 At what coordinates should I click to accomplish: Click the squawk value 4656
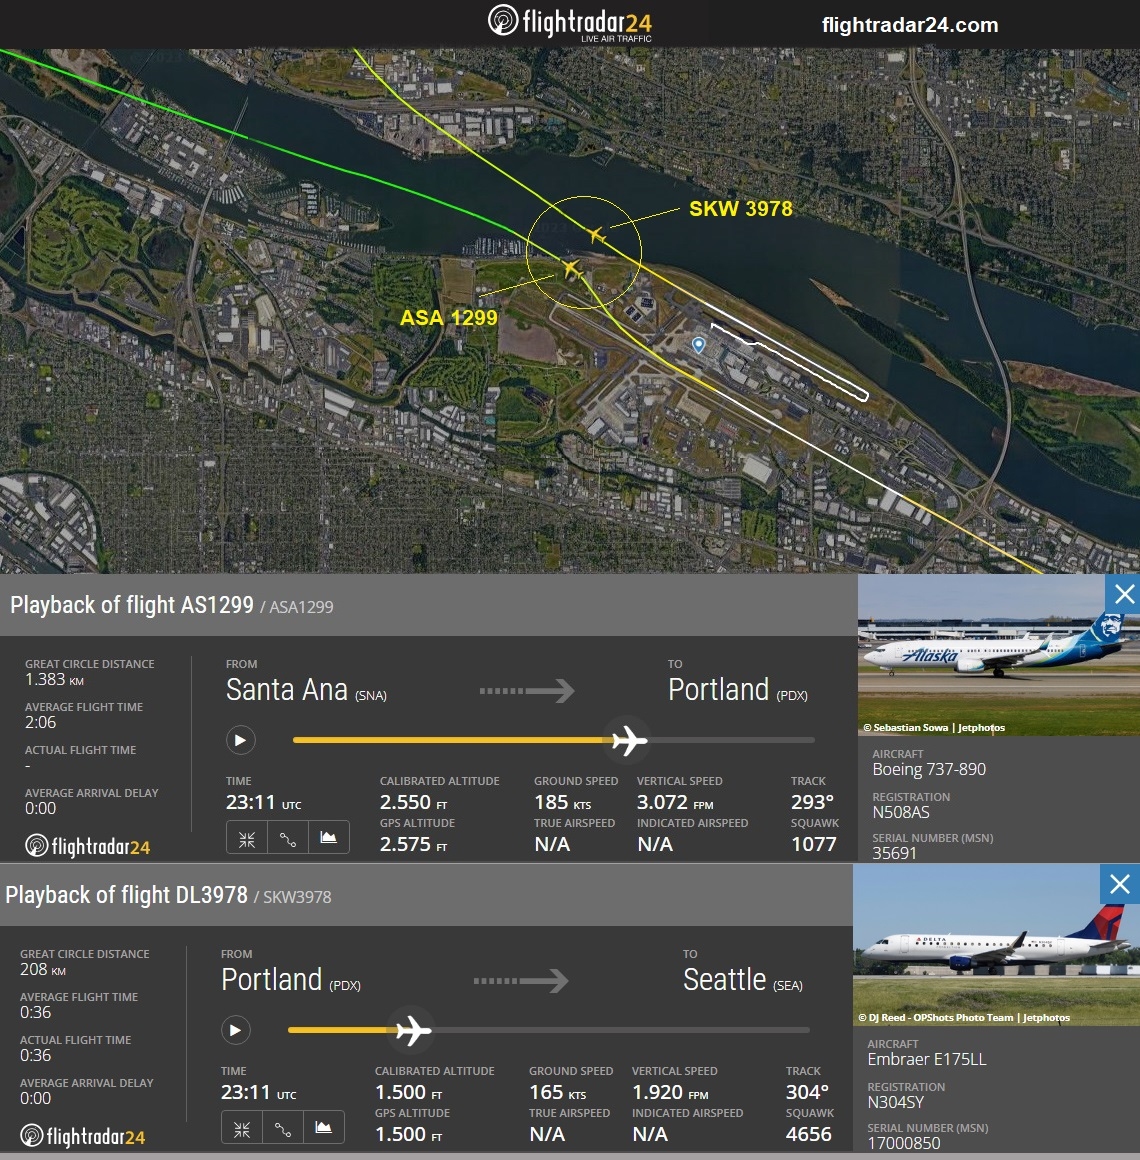809,1134
